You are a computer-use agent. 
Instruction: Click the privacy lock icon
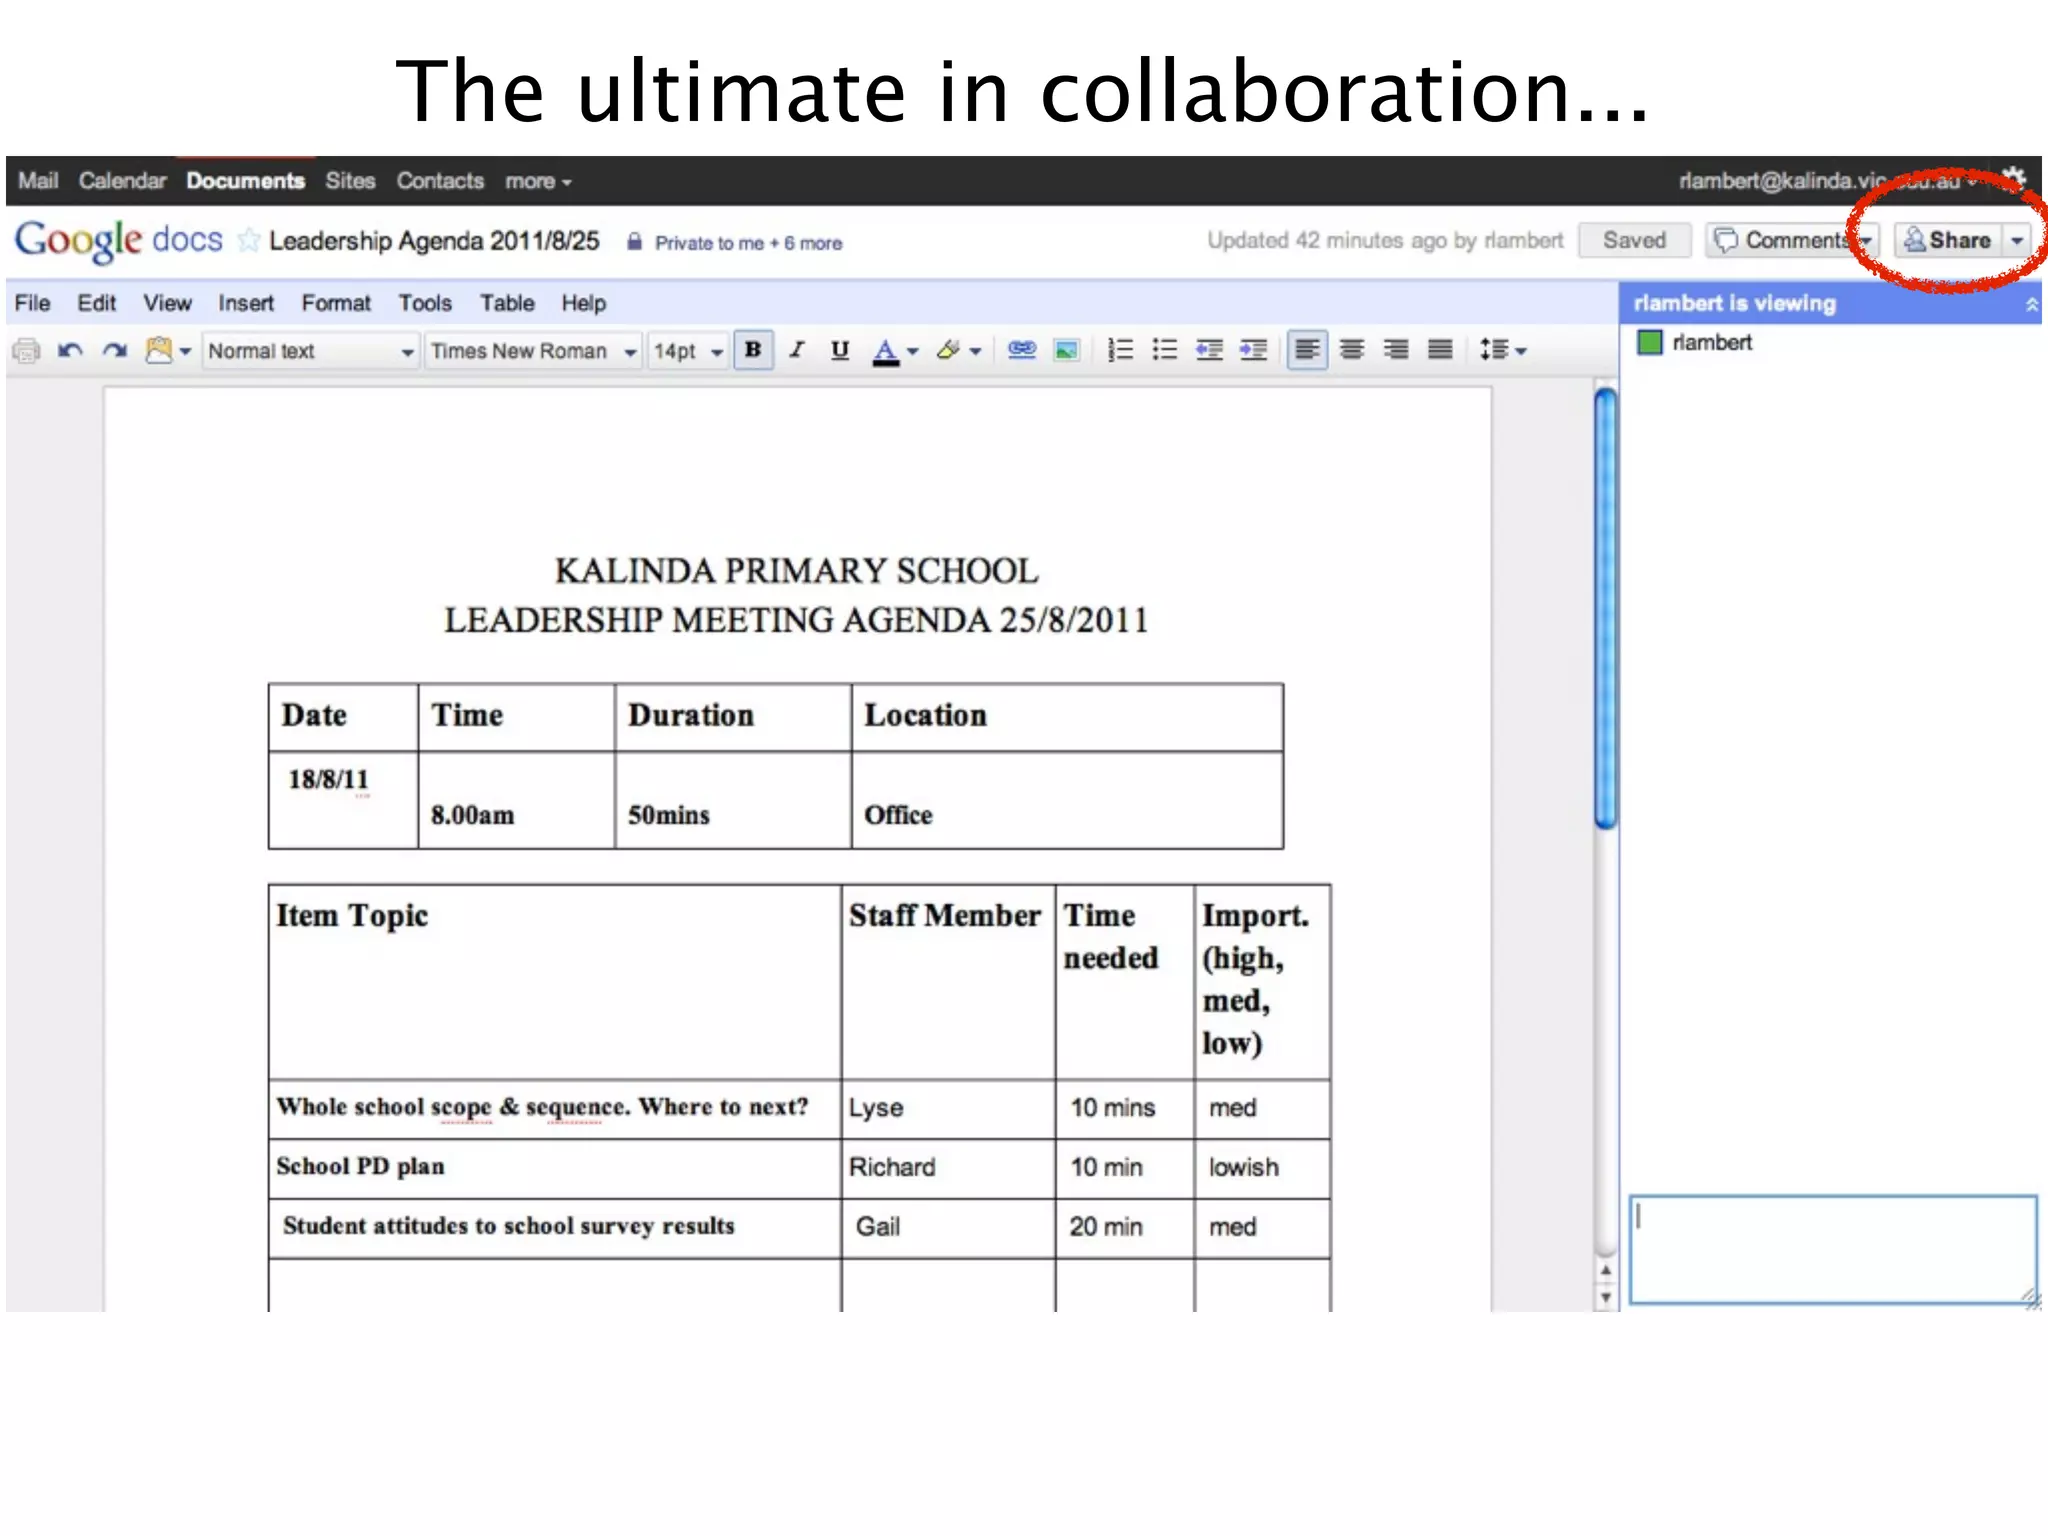click(x=634, y=242)
